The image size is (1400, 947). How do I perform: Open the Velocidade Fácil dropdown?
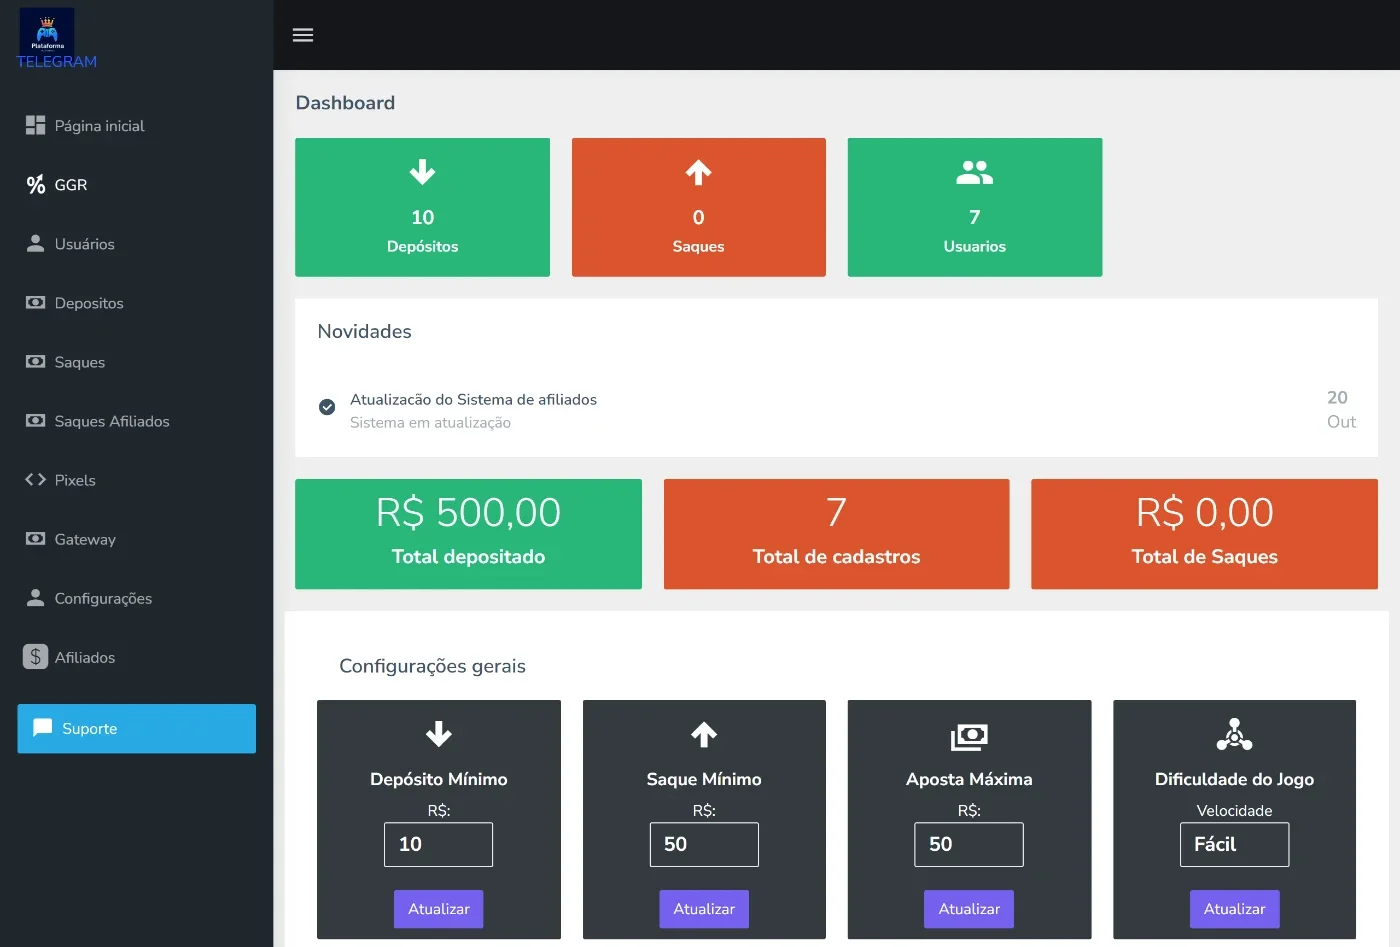point(1234,844)
